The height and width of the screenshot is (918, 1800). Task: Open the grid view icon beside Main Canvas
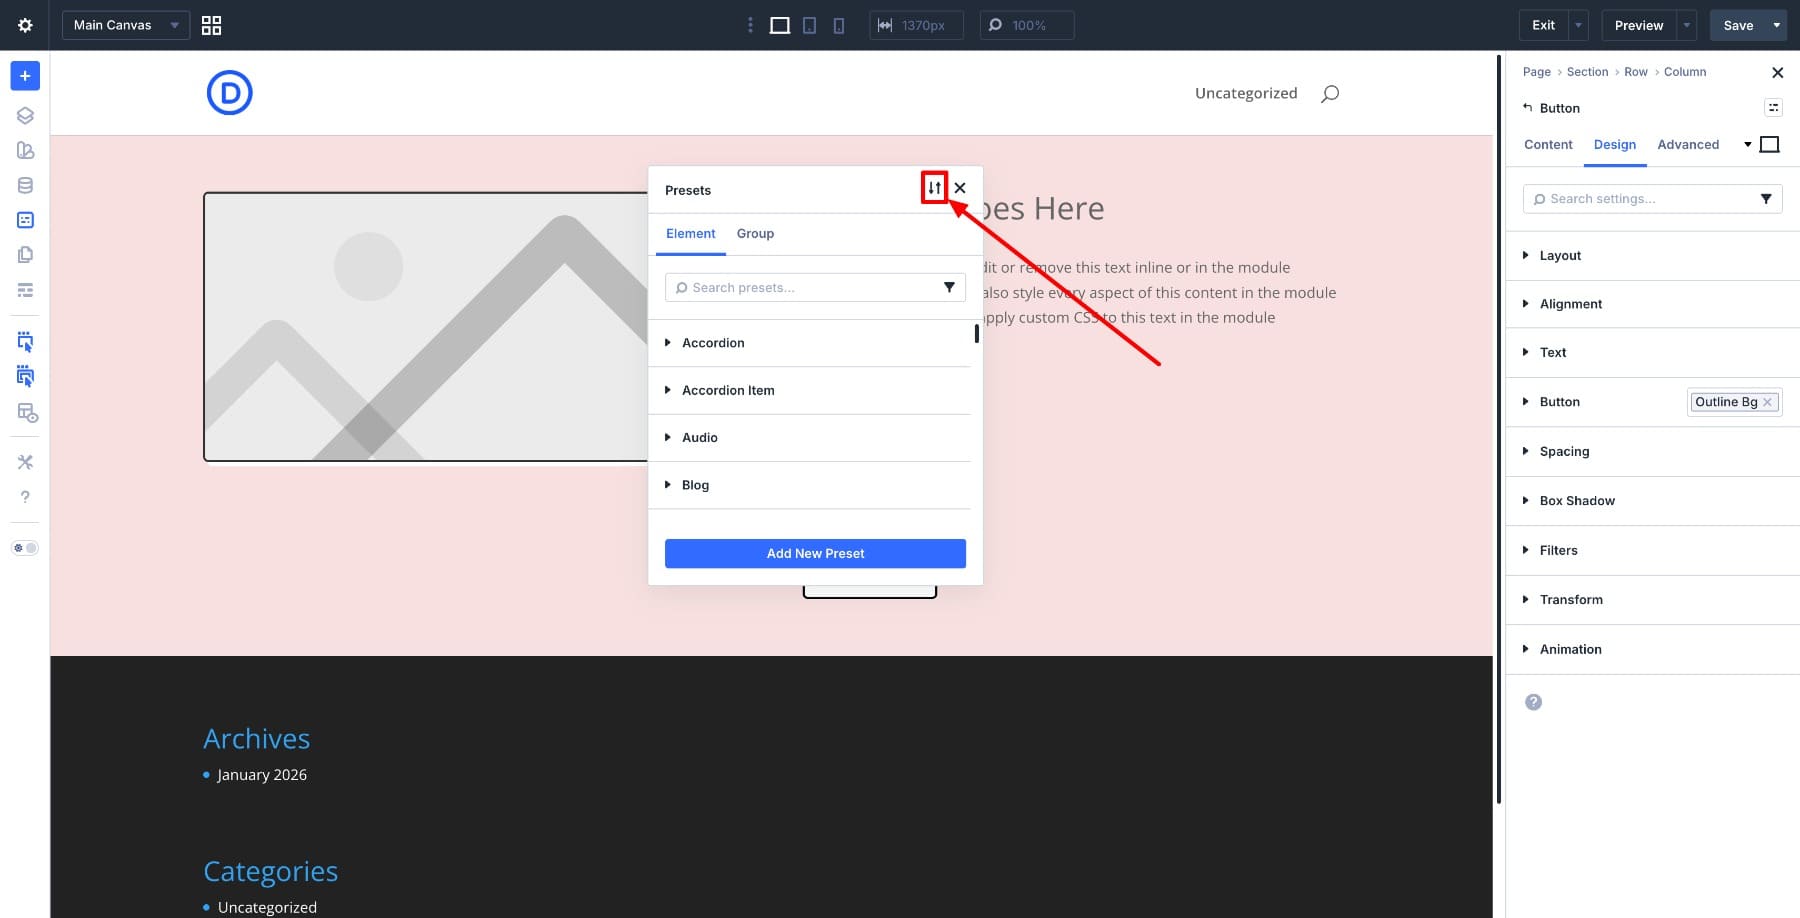(x=211, y=26)
